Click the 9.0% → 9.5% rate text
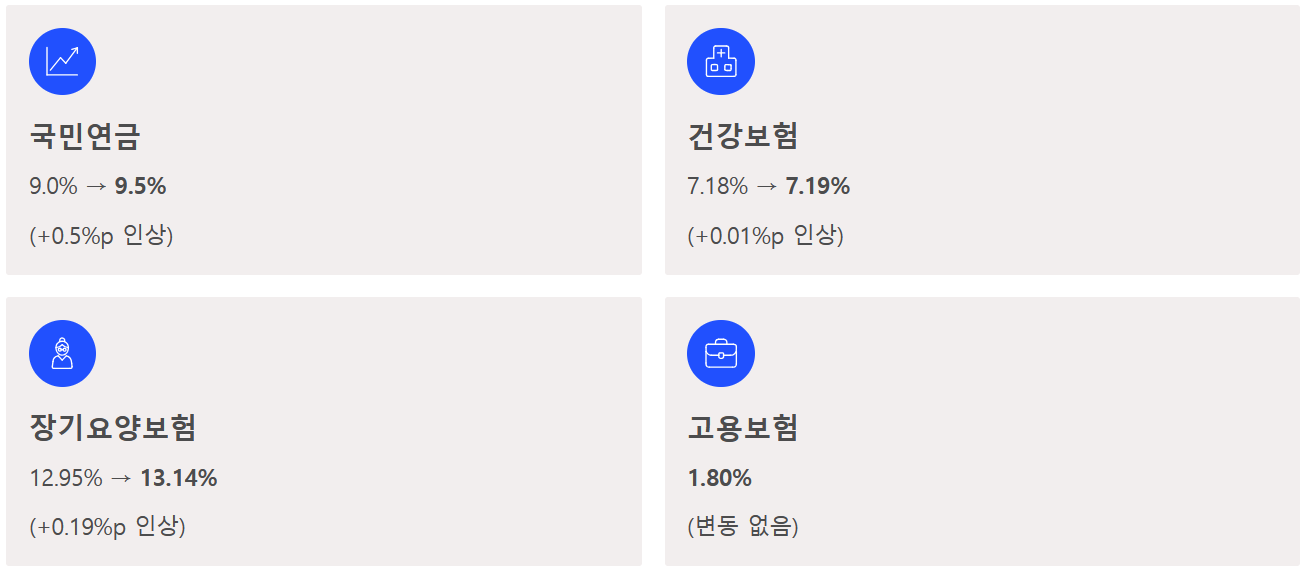Image resolution: width=1303 pixels, height=569 pixels. click(x=98, y=186)
